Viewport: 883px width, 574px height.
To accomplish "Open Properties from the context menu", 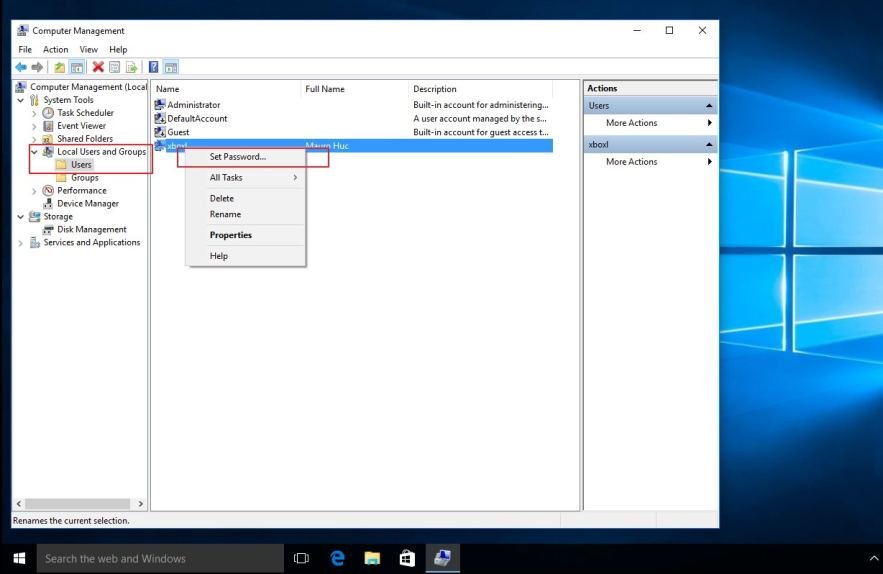I will [x=230, y=235].
